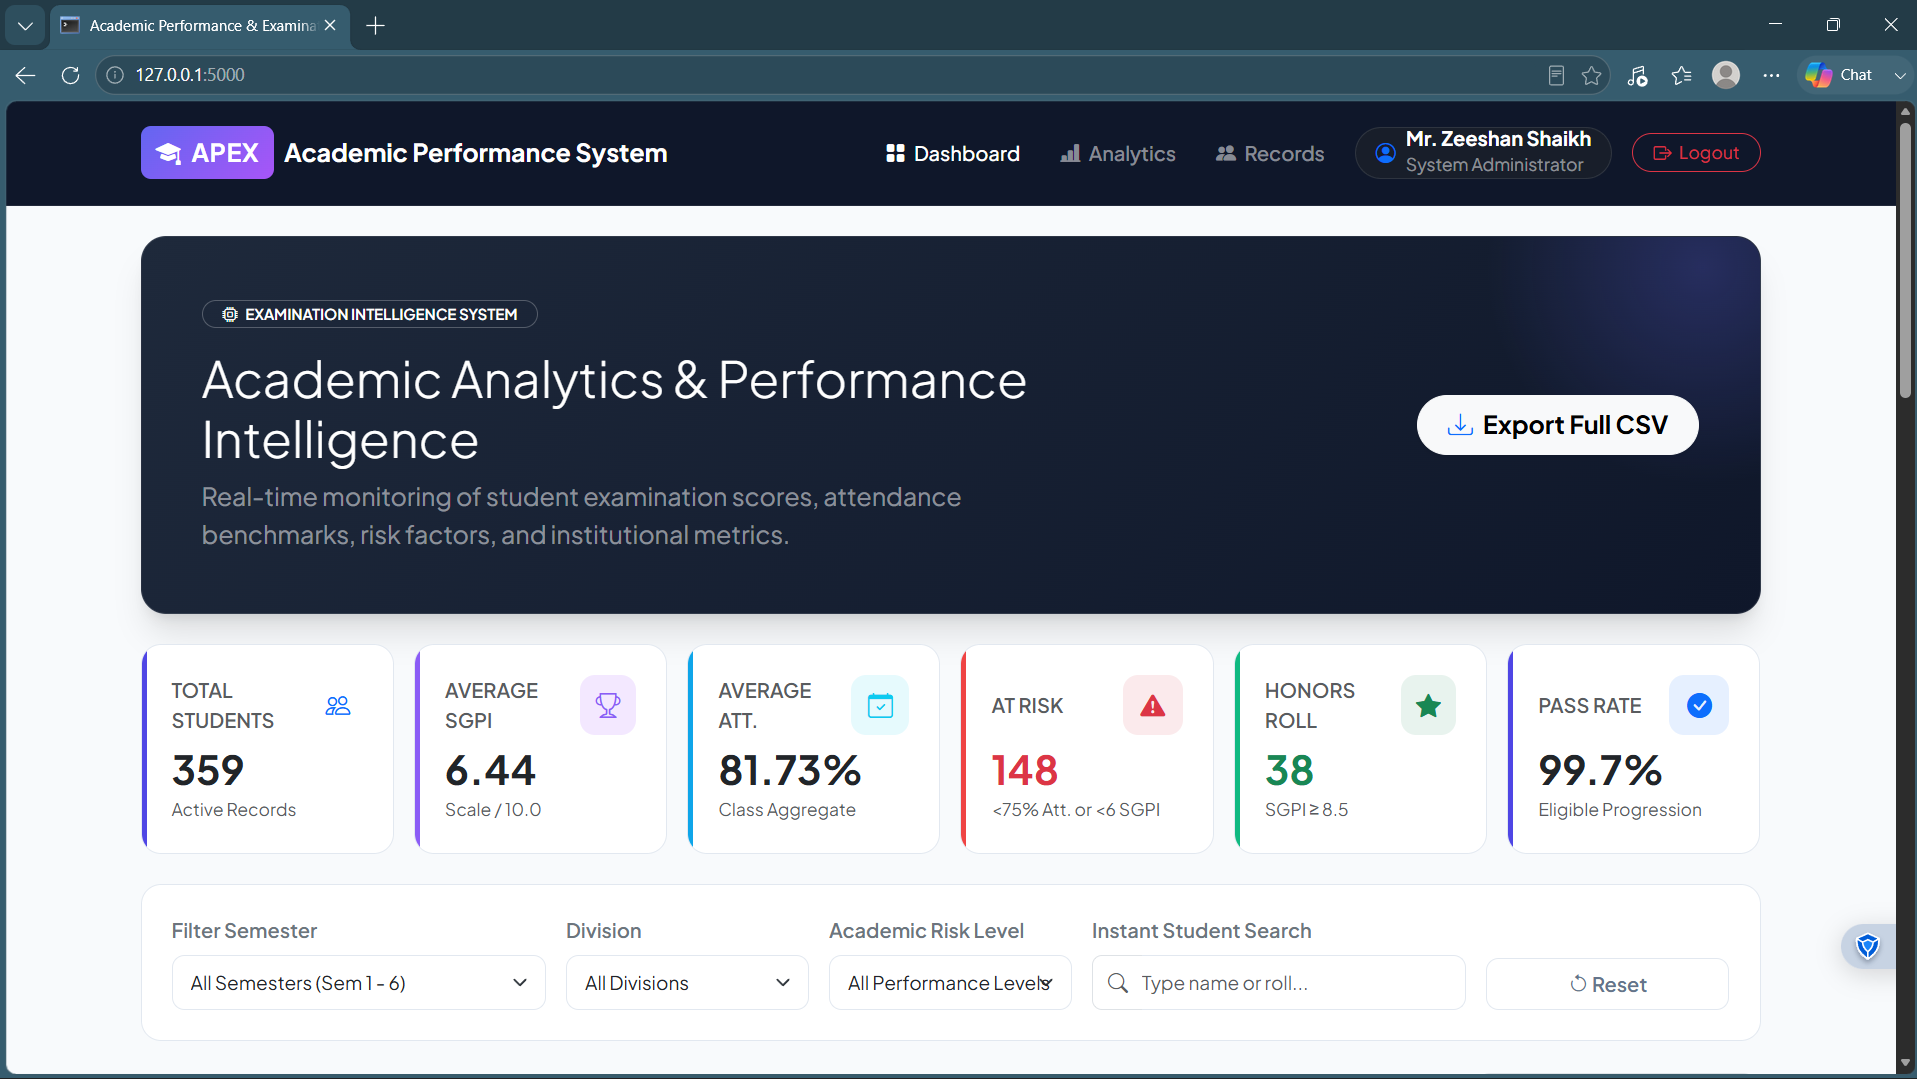Click the Total Students people icon
1917x1079 pixels.
pos(338,706)
